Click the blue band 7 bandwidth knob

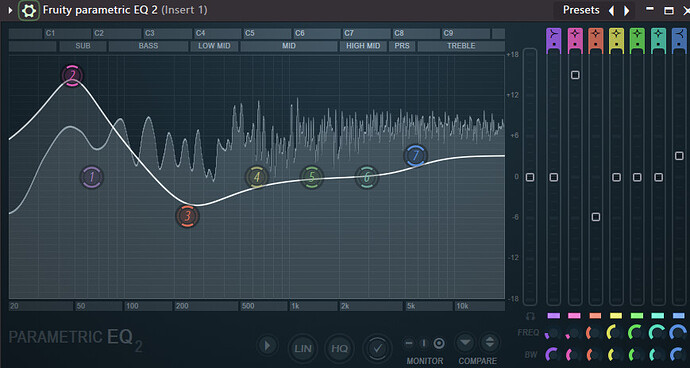click(x=679, y=354)
